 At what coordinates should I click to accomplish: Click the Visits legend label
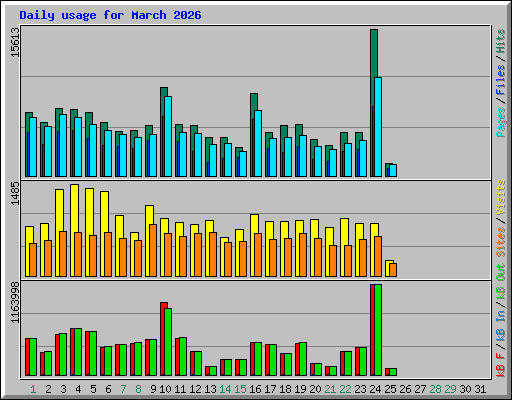[x=501, y=197]
